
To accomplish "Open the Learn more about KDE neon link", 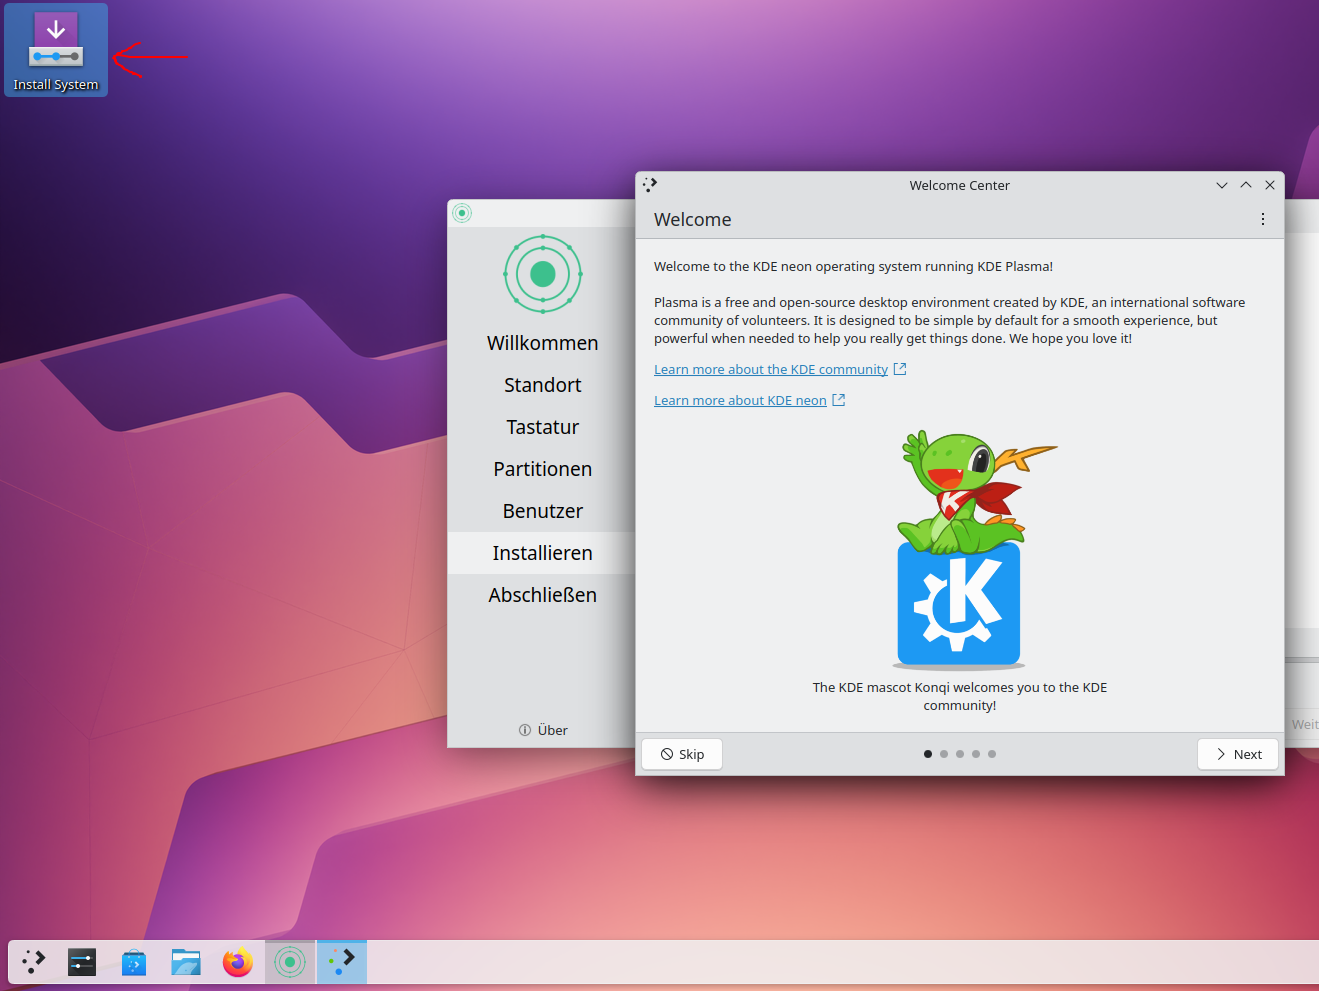I will click(750, 400).
